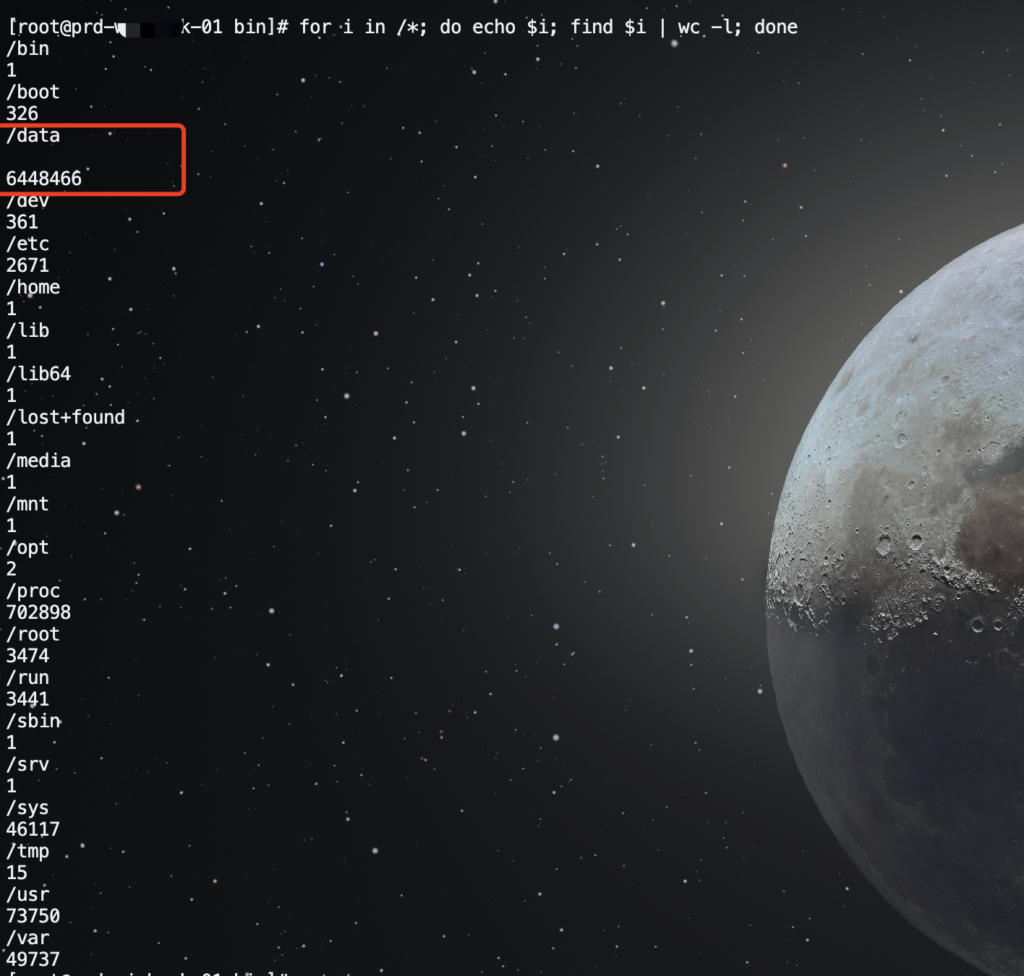
Task: Click the /boot directory line
Action: 33,92
